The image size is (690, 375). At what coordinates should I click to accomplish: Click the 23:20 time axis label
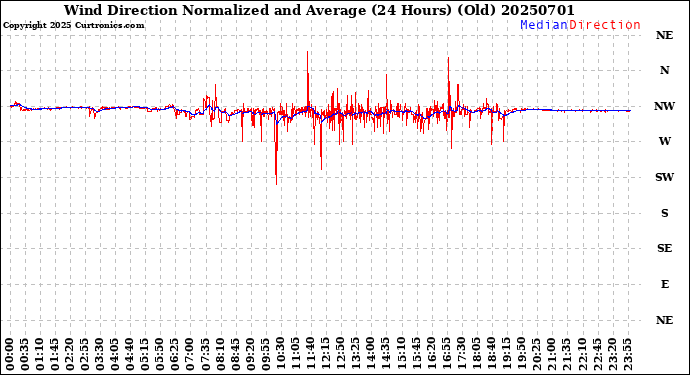pos(612,355)
